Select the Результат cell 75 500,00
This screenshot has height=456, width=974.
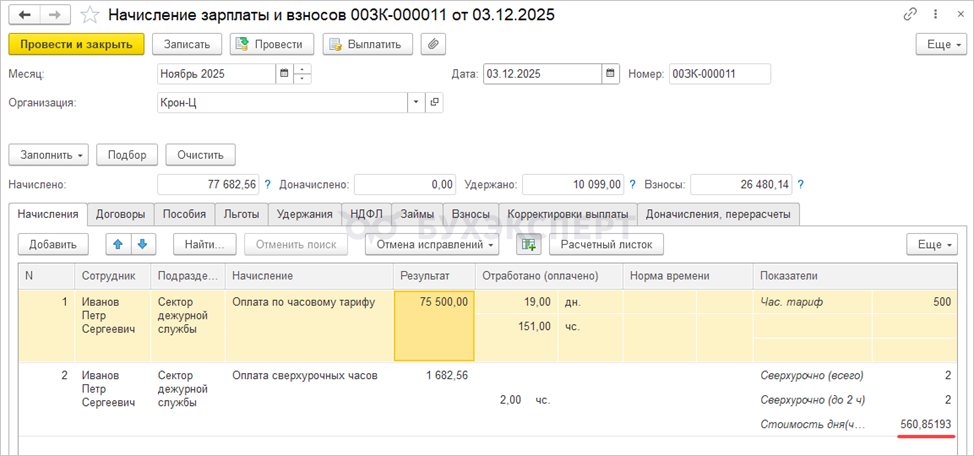[x=434, y=326]
